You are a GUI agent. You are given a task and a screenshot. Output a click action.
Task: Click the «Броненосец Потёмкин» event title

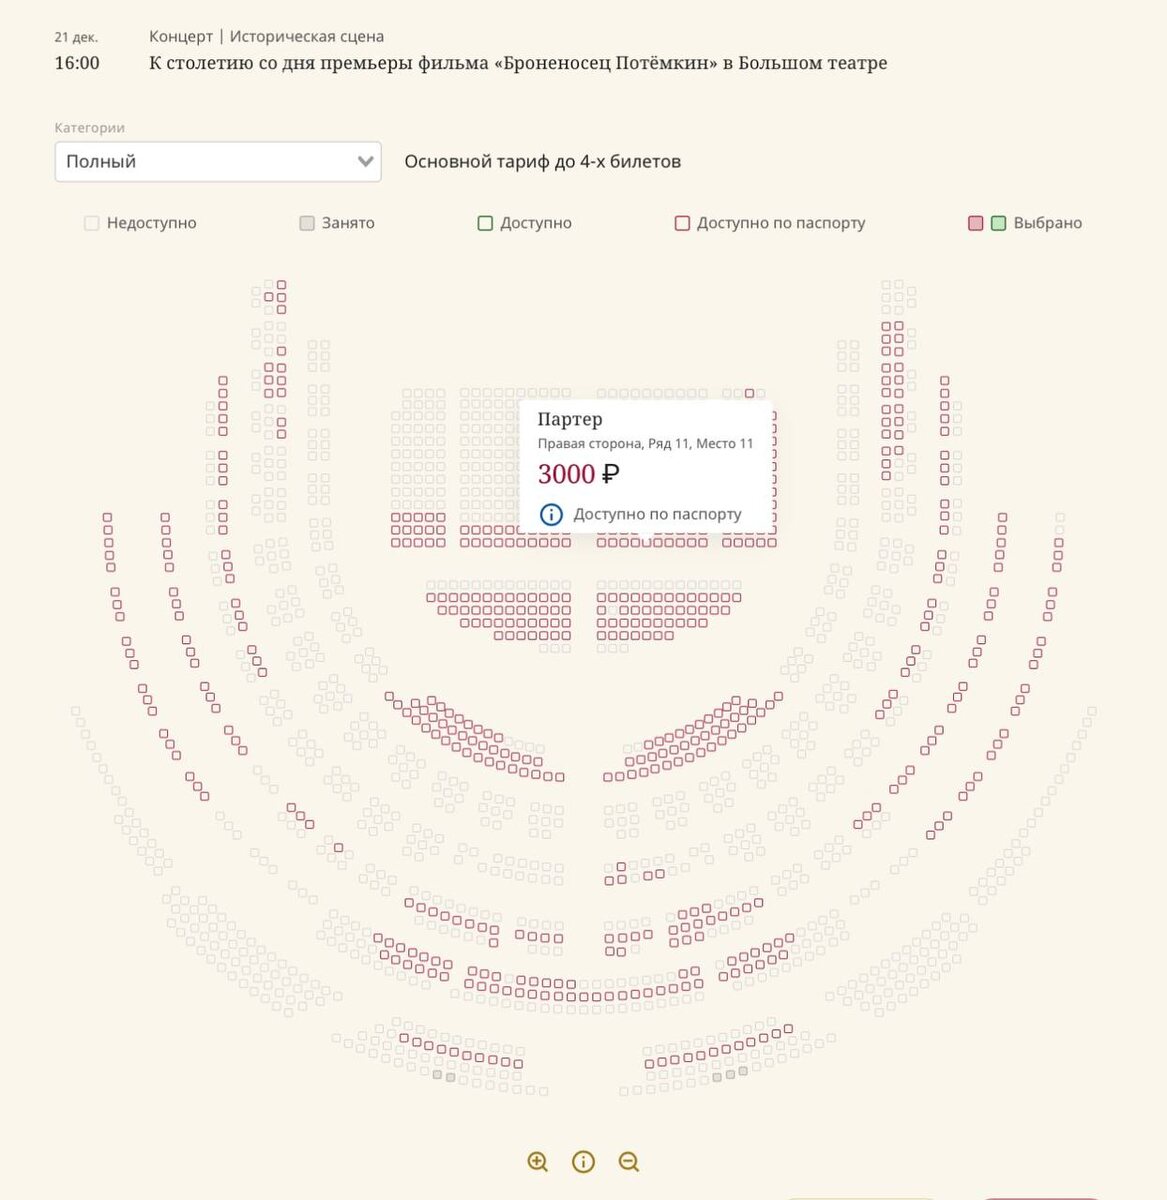click(518, 63)
